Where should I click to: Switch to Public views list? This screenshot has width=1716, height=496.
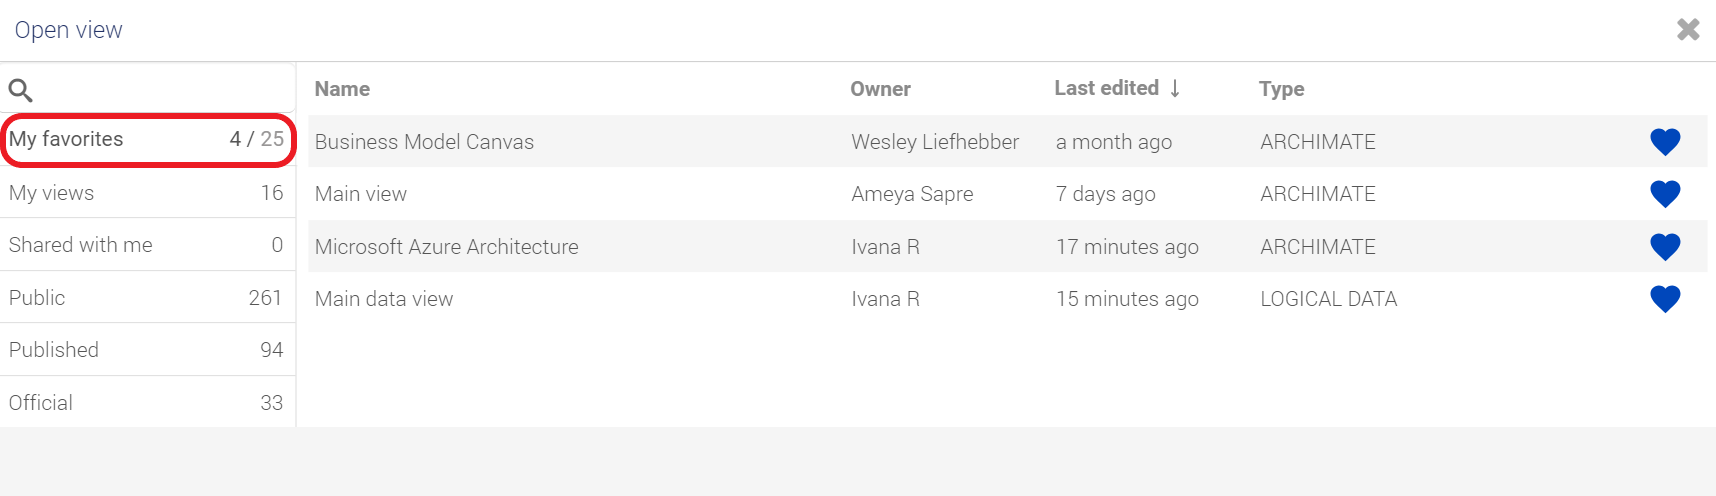pyautogui.click(x=147, y=298)
